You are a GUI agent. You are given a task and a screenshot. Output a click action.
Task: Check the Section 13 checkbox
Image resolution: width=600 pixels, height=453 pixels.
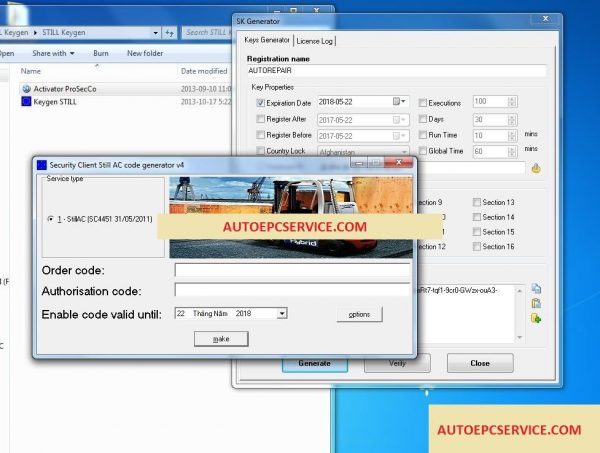477,202
